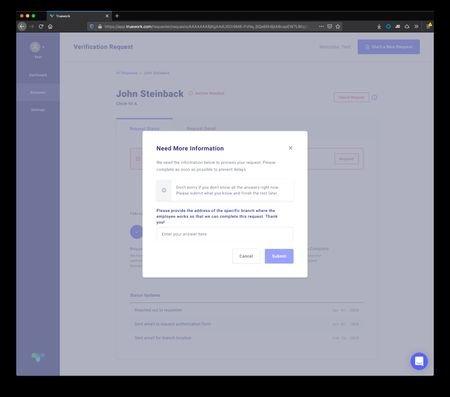Open the third sidebar item below Requests
Image resolution: width=450 pixels, height=397 pixels.
[x=38, y=110]
